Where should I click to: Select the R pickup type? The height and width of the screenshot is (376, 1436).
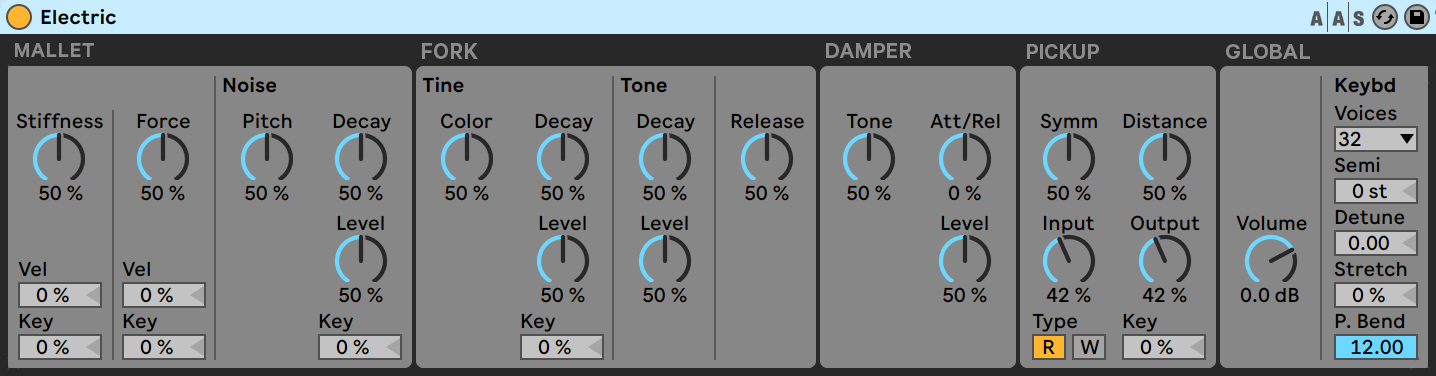[1048, 347]
